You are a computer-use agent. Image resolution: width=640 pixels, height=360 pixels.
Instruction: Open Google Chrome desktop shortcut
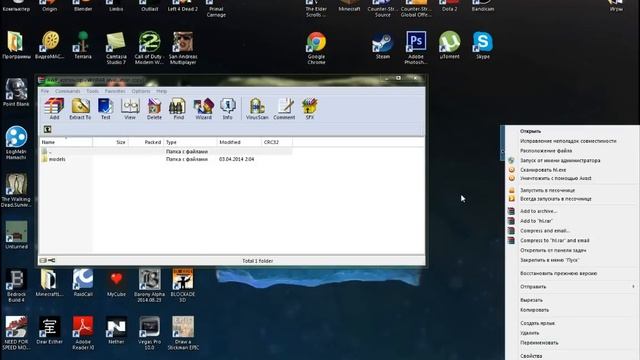[316, 48]
